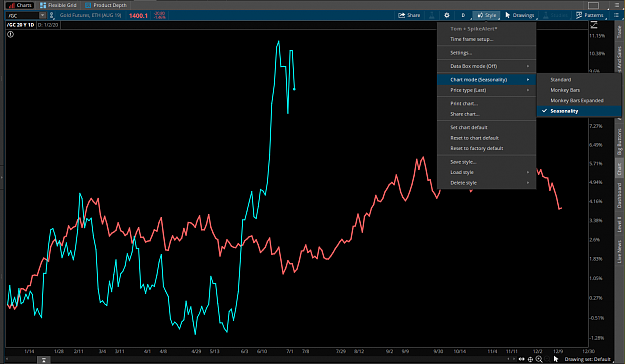Select Monkey Bars chart mode
The height and width of the screenshot is (364, 625).
578,90
